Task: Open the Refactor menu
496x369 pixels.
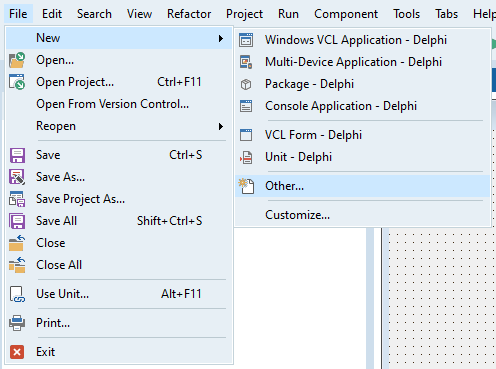Action: 189,14
